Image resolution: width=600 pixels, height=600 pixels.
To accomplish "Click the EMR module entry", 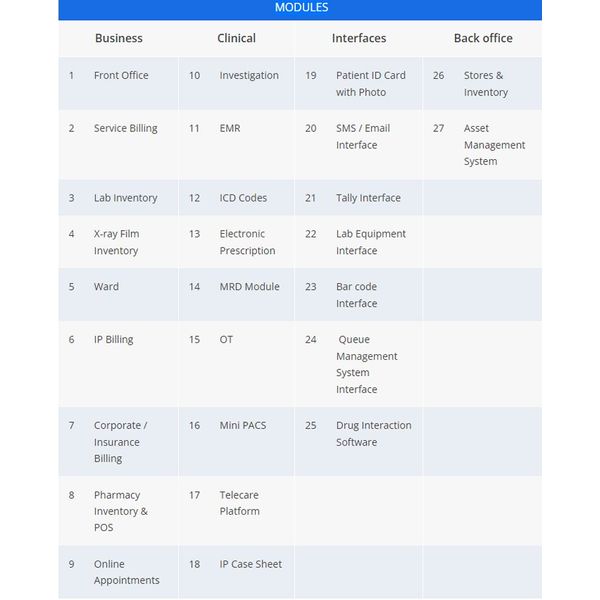I will [x=230, y=128].
